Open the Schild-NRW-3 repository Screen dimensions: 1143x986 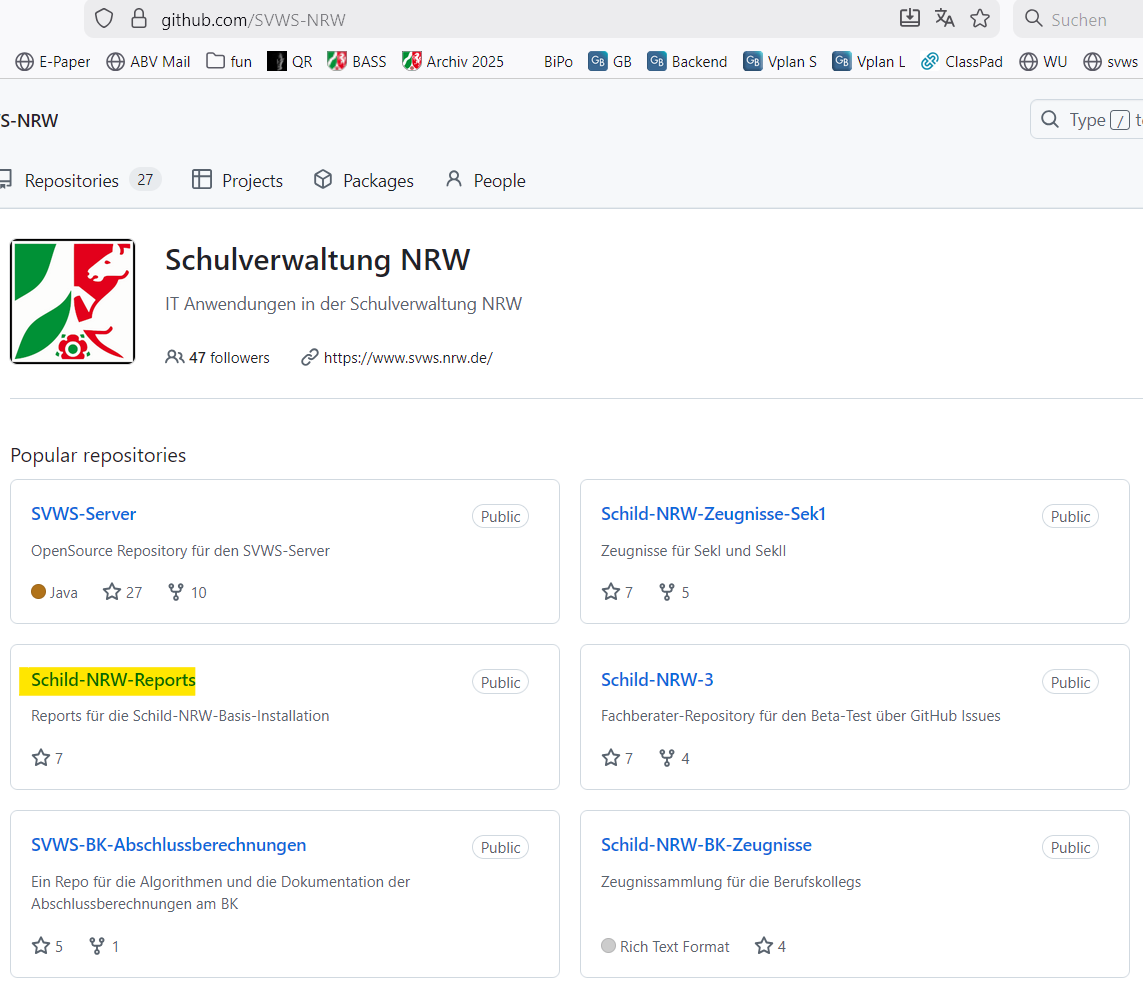click(x=657, y=680)
